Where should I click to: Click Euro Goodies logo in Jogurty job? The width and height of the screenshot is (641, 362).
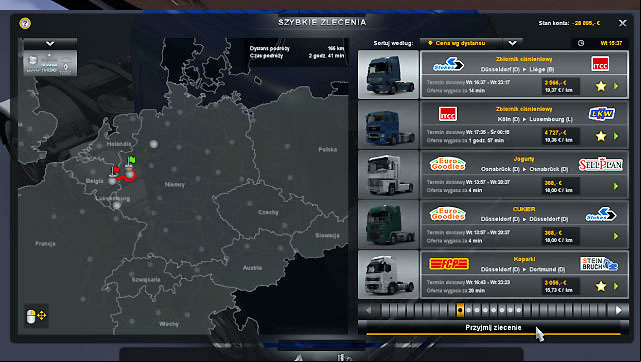[x=448, y=164]
